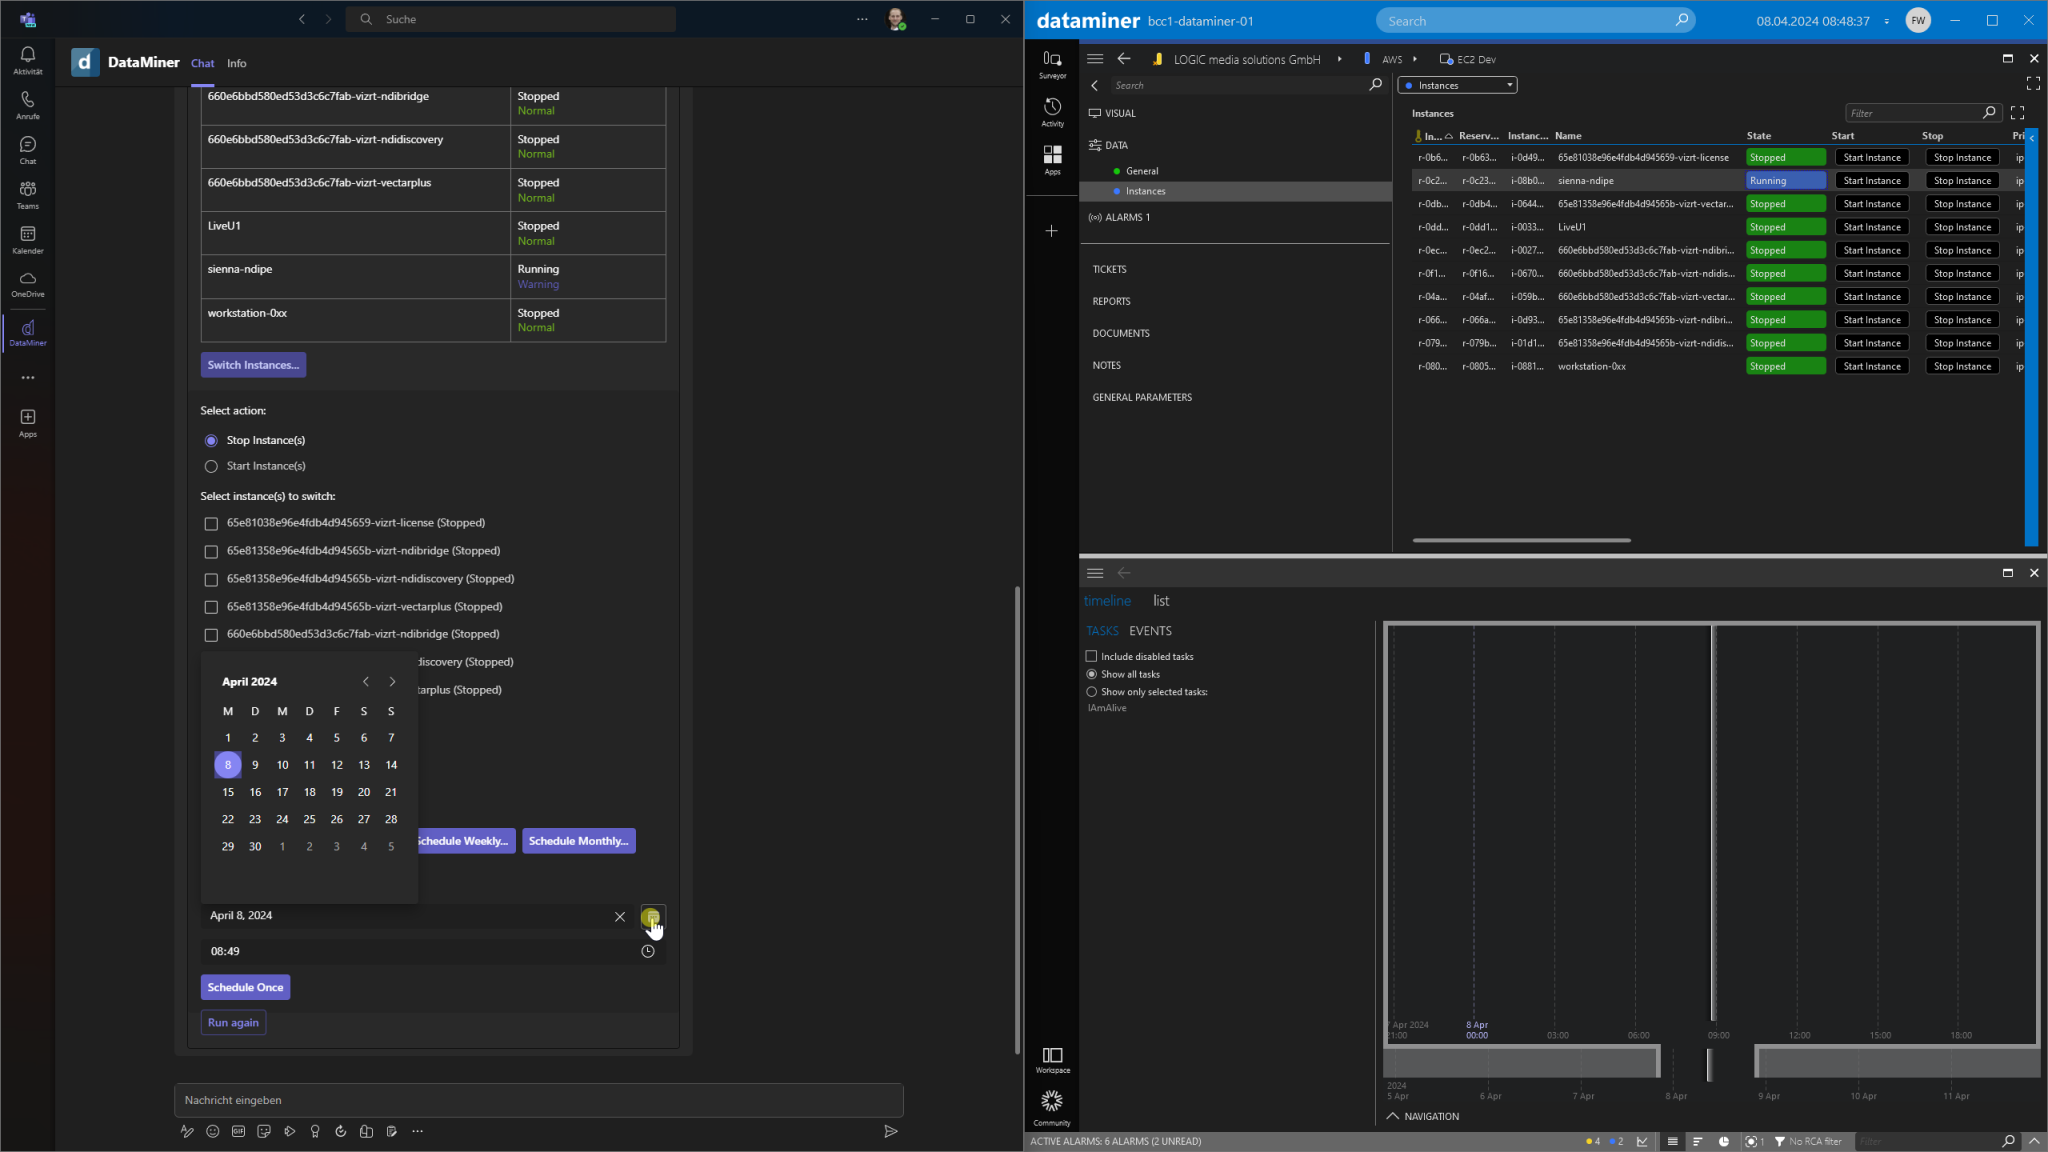This screenshot has width=2048, height=1152.
Task: Open the Activity panel in DataMiner
Action: 1051,112
